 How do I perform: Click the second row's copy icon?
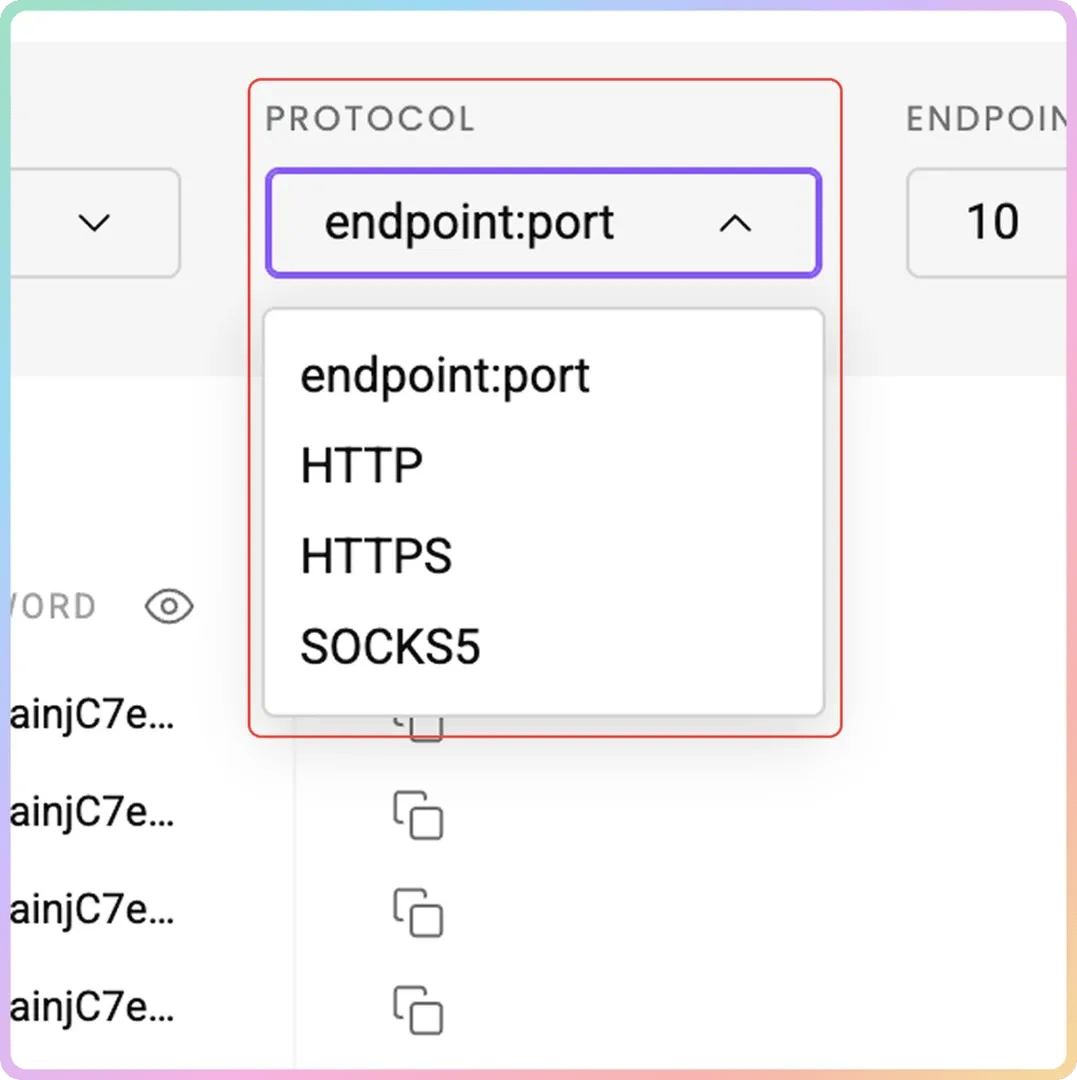[x=417, y=815]
